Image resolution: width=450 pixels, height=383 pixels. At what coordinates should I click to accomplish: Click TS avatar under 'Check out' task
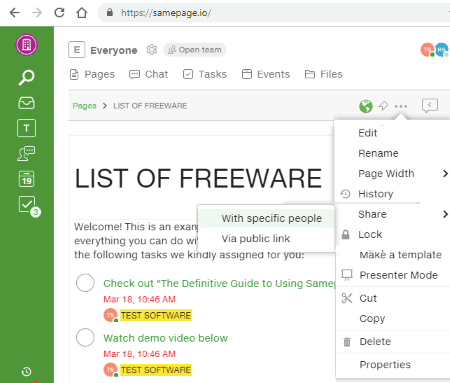[x=111, y=315]
